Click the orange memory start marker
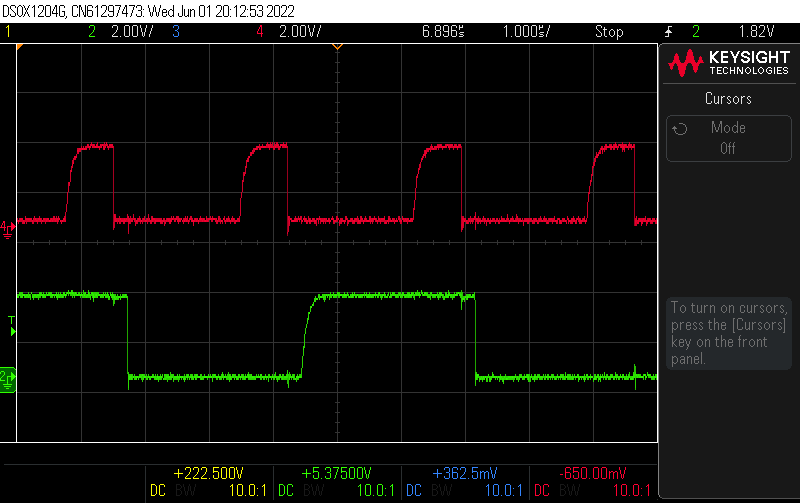 pos(19,47)
